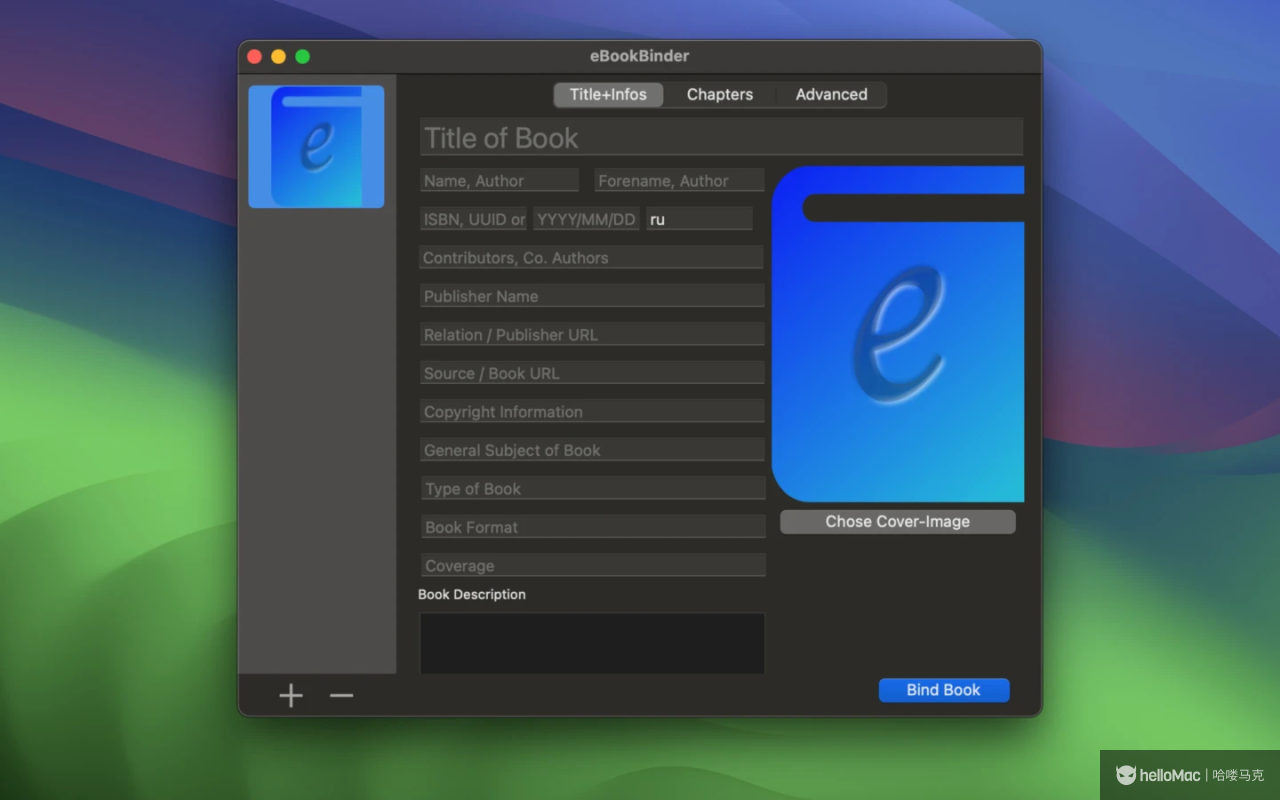This screenshot has width=1280, height=800.
Task: Click the General Subject of Book field
Action: (x=592, y=450)
